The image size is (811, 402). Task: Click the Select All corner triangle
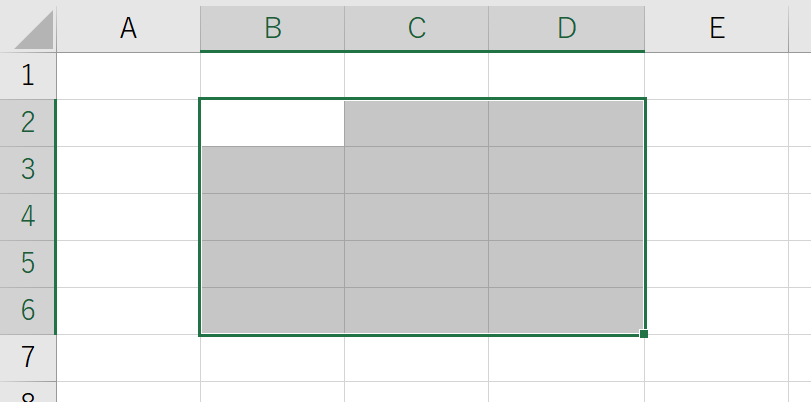click(x=29, y=31)
